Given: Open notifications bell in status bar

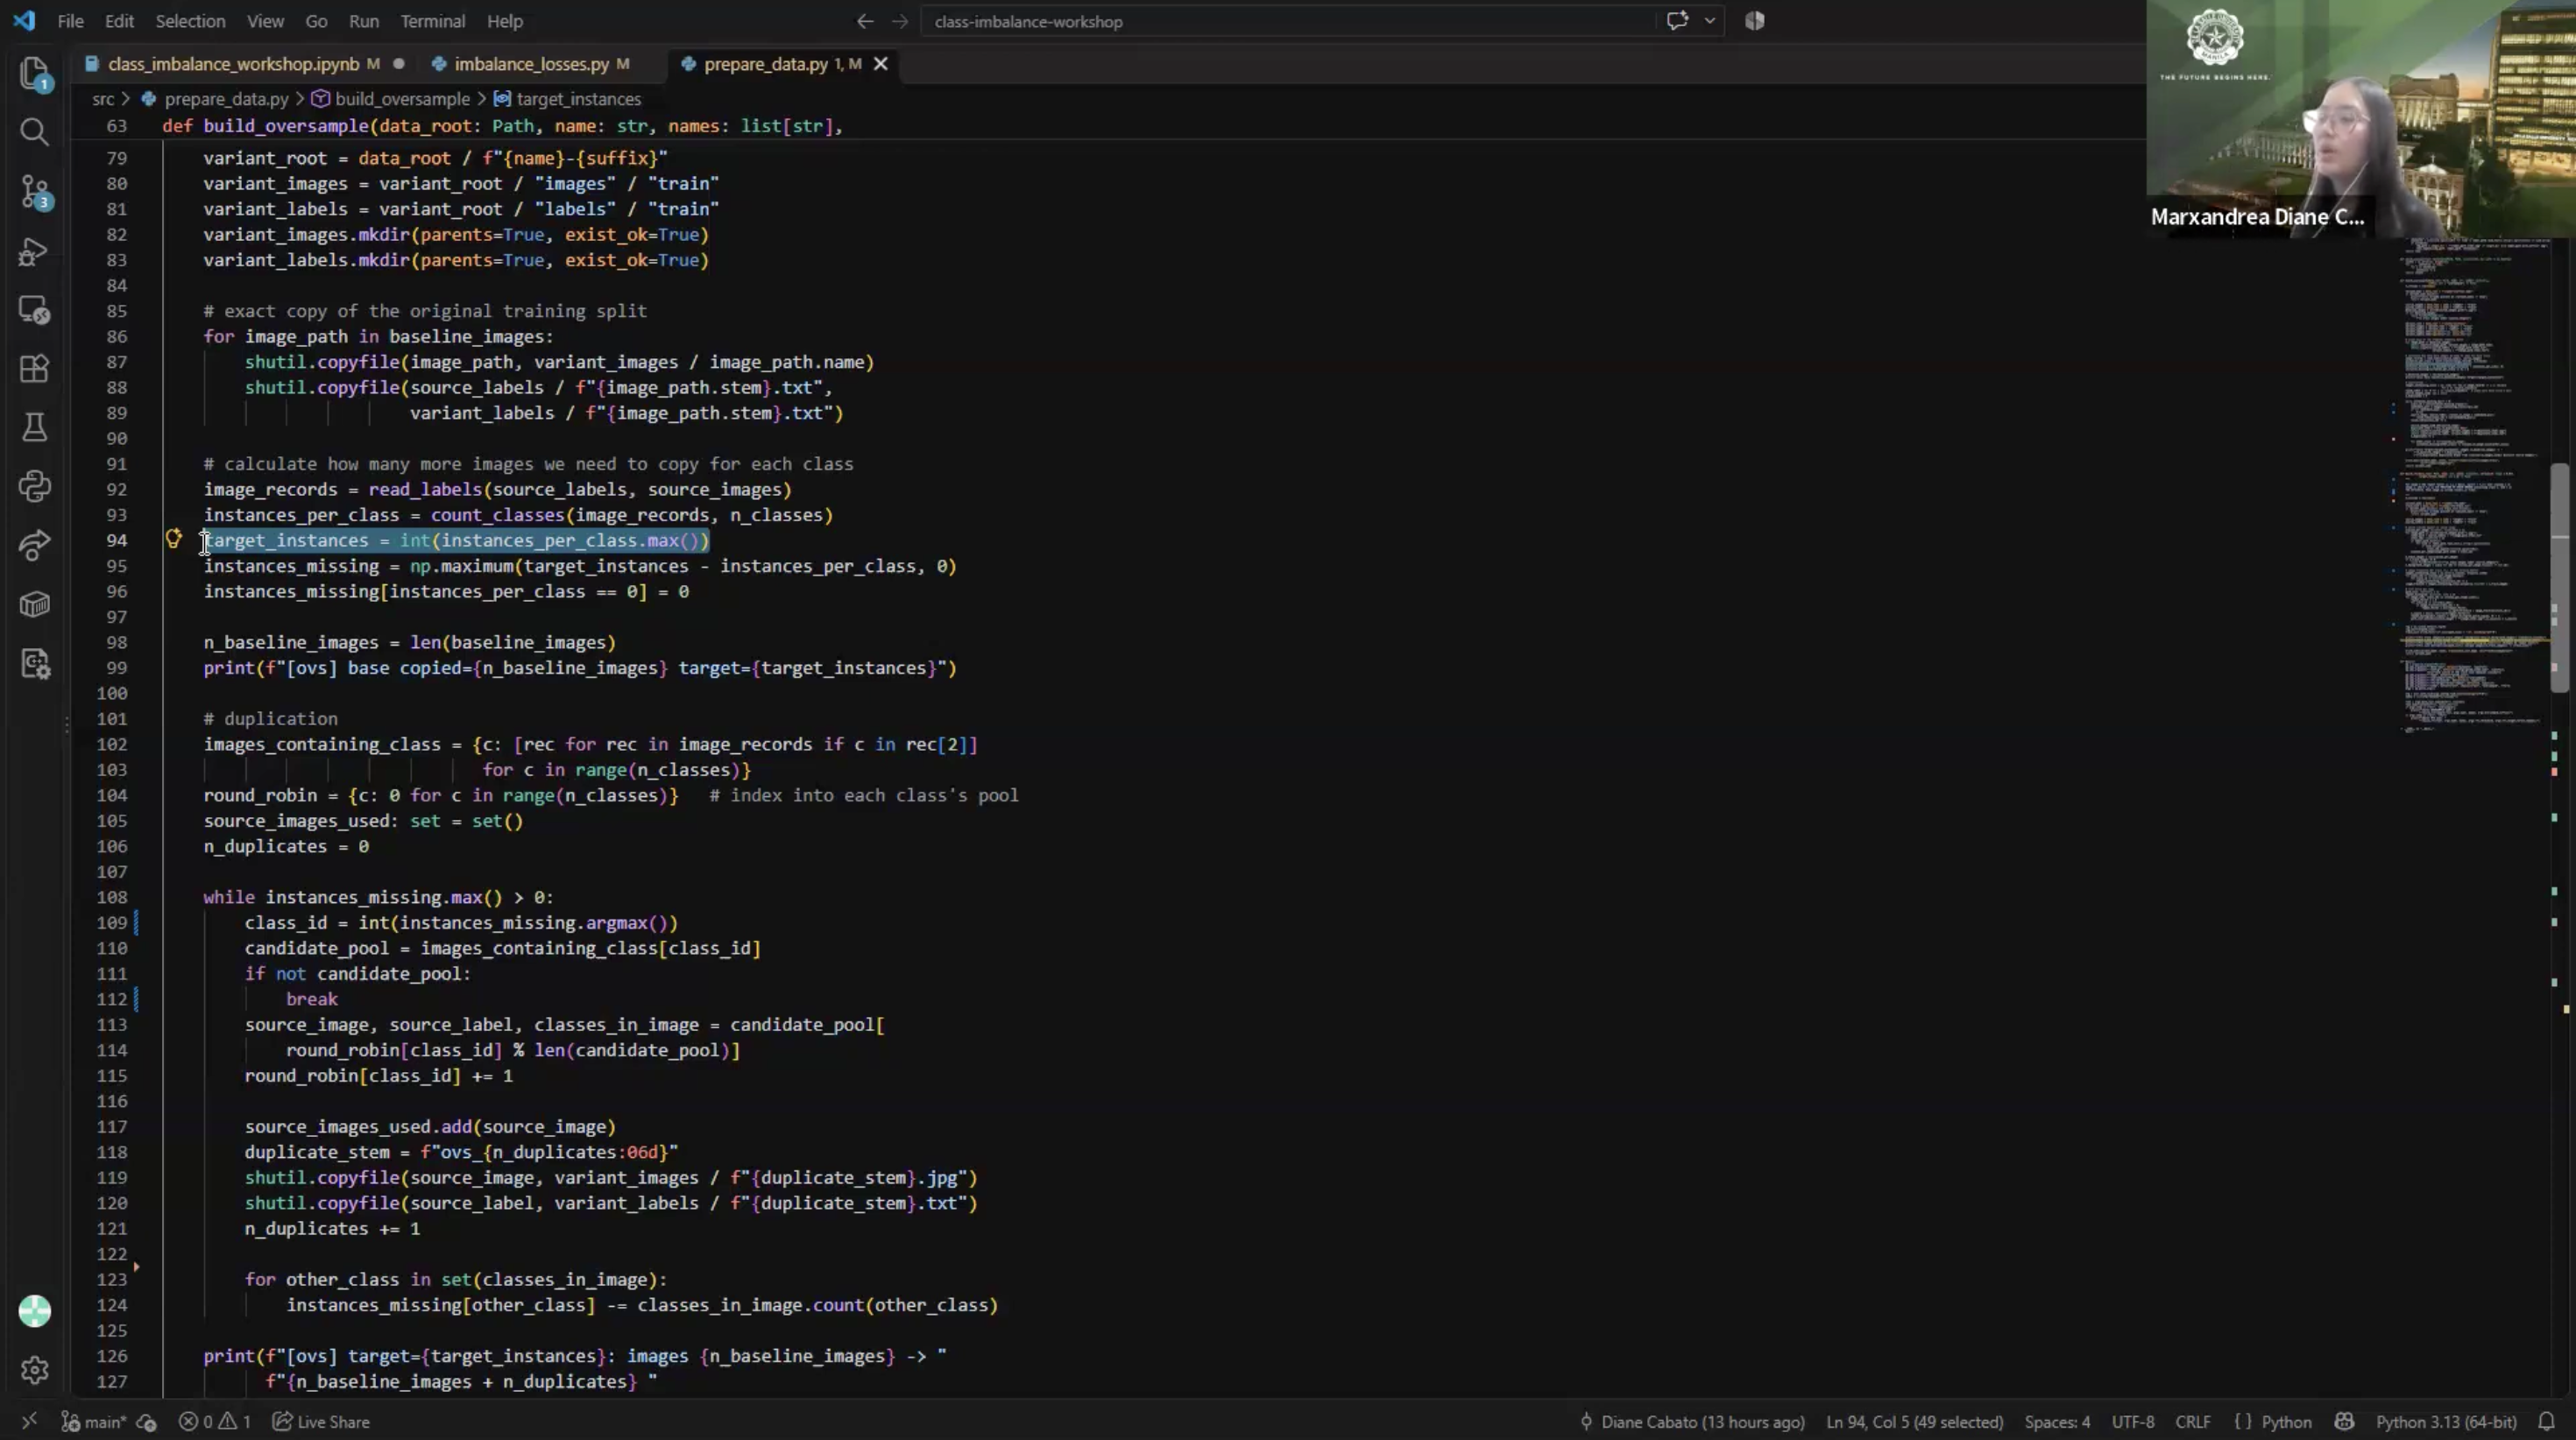Looking at the screenshot, I should (2547, 1421).
